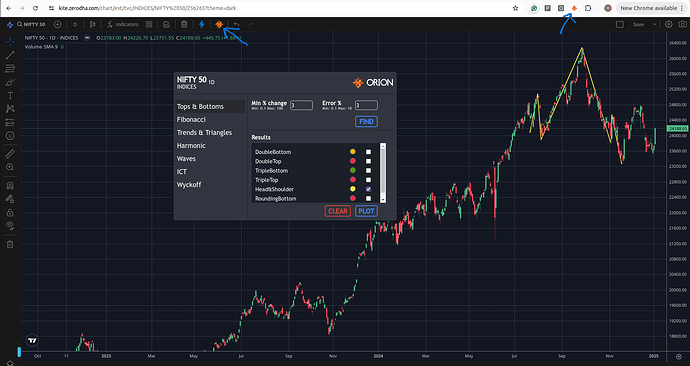Collapse the NIFTY 50 legend minus button

pos(87,38)
